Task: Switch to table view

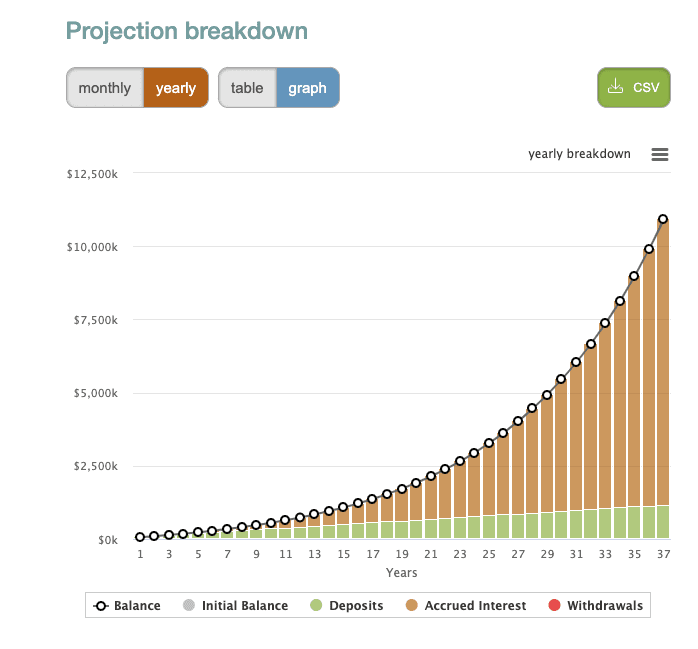Action: pos(247,88)
